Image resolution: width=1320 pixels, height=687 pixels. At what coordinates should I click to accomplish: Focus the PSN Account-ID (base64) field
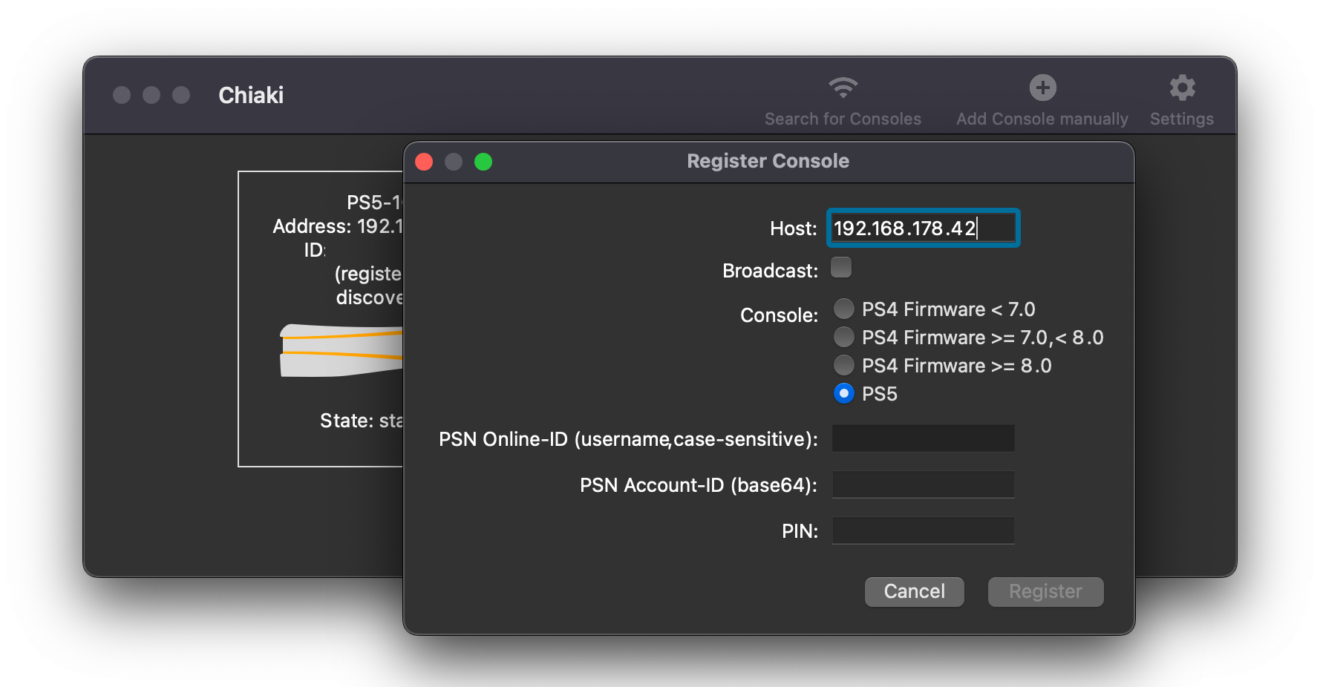point(923,485)
